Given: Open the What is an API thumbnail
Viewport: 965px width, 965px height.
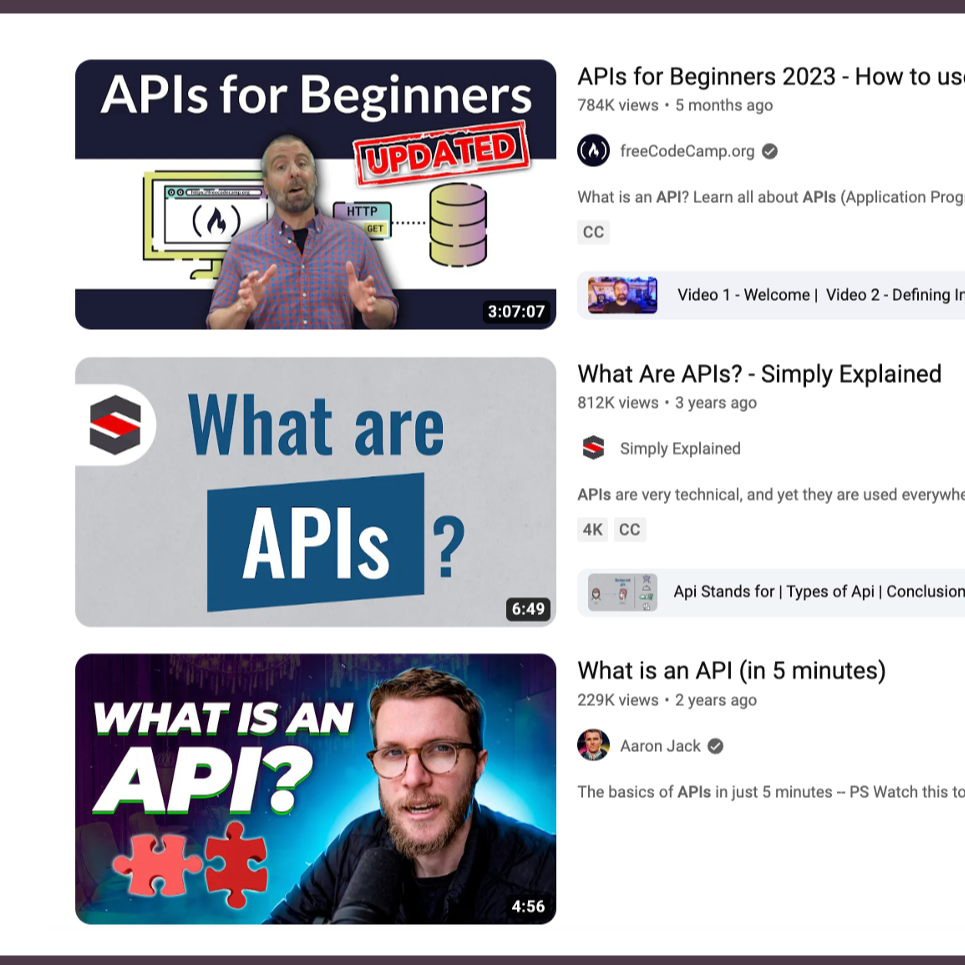Looking at the screenshot, I should (x=316, y=791).
